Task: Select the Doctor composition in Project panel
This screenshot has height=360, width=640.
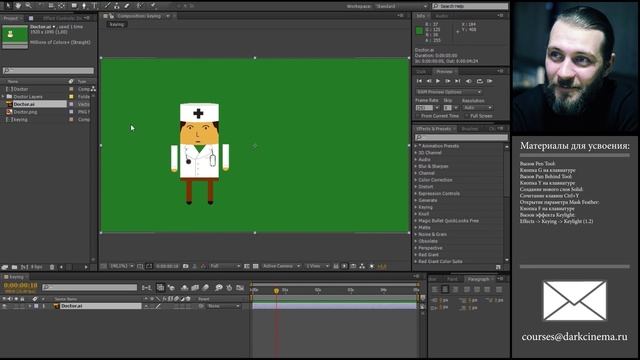Action: point(21,89)
